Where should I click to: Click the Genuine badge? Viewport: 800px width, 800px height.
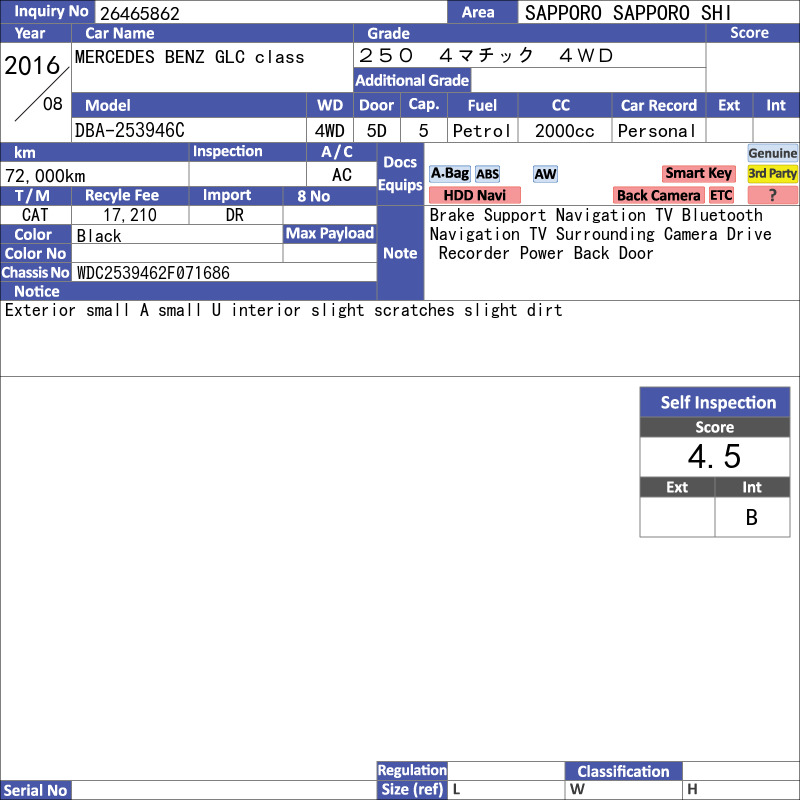tap(772, 153)
